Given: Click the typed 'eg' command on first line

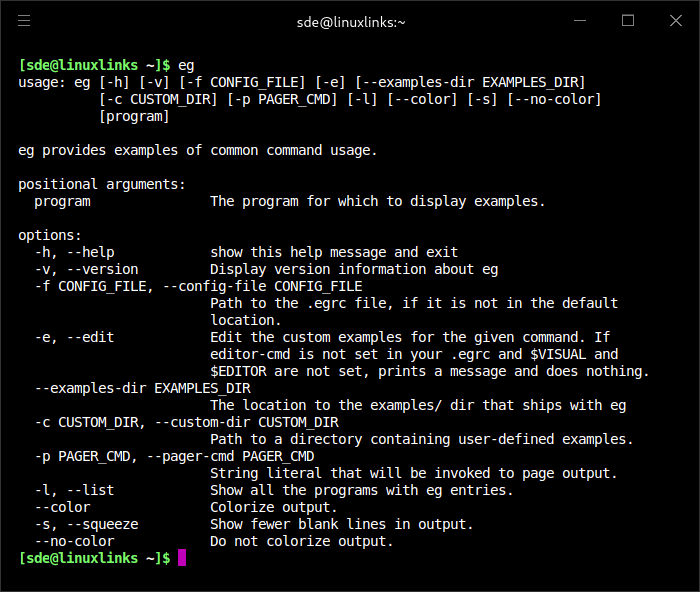Looking at the screenshot, I should coord(186,65).
